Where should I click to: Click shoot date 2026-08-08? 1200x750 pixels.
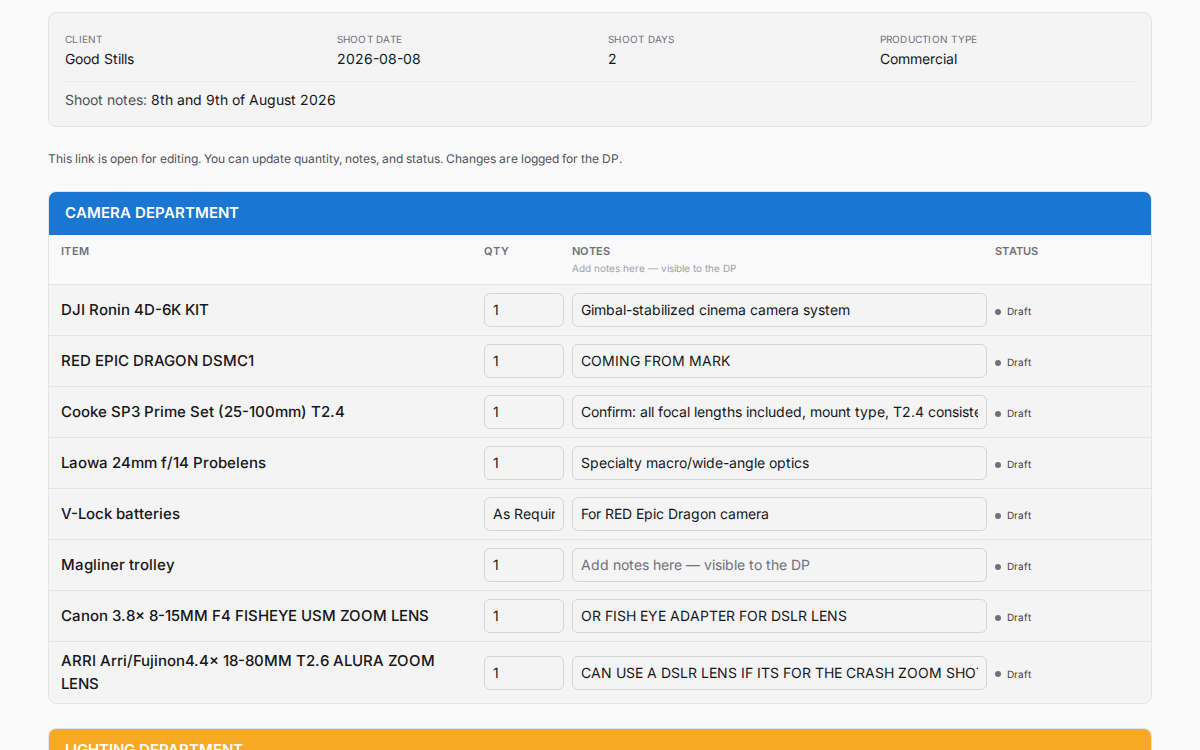pyautogui.click(x=379, y=59)
